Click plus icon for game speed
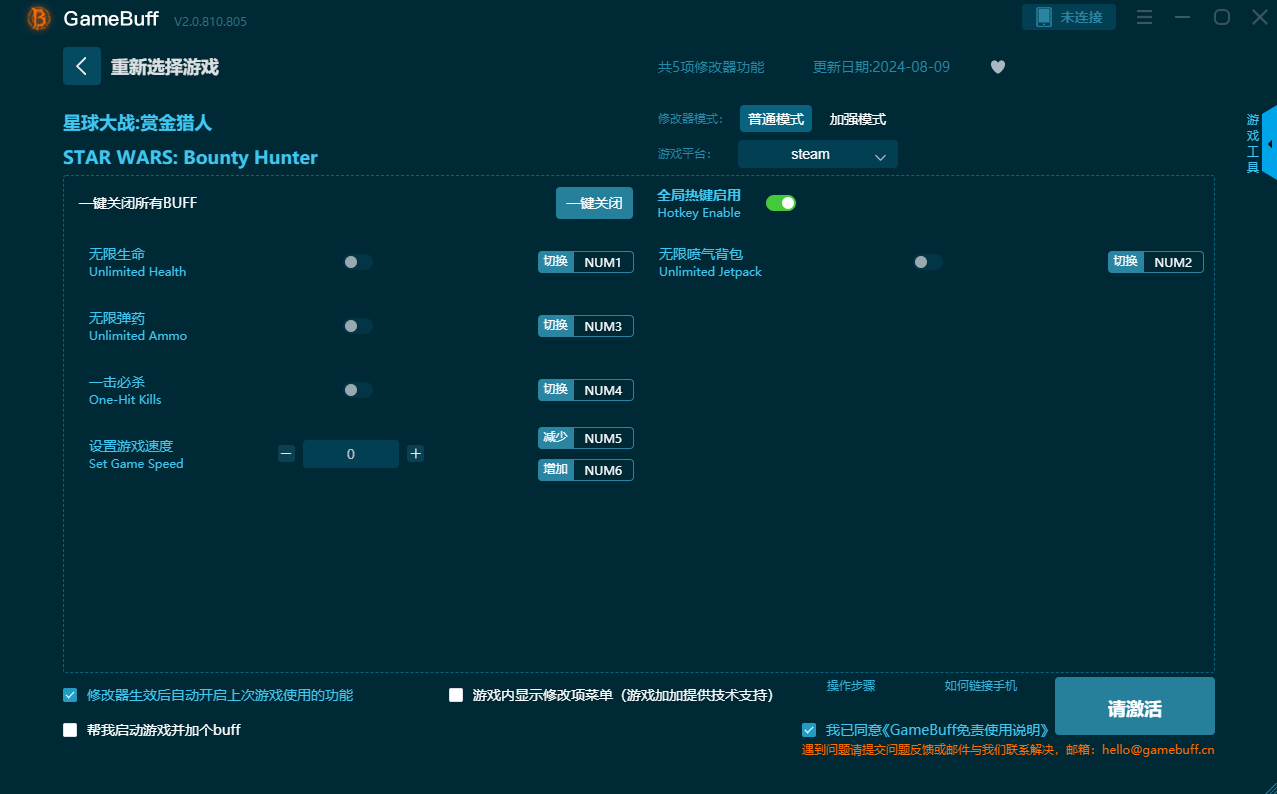 click(x=416, y=454)
